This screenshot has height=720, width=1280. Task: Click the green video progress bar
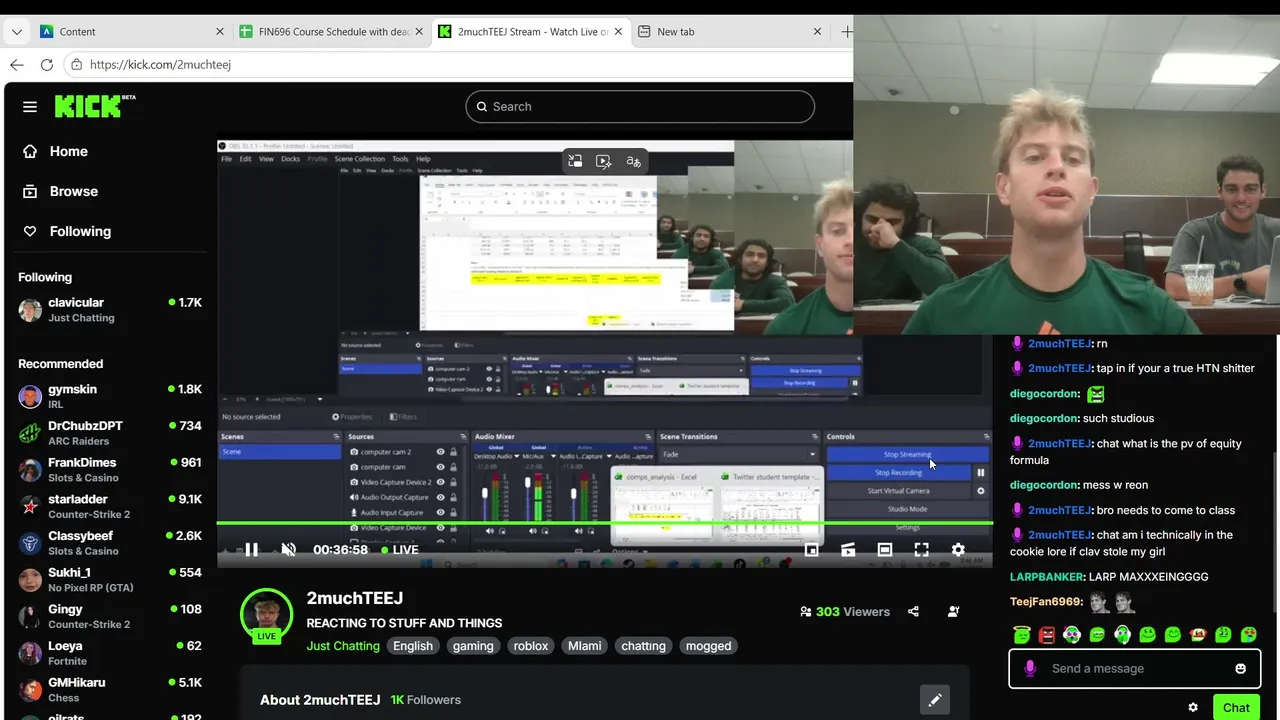[605, 523]
